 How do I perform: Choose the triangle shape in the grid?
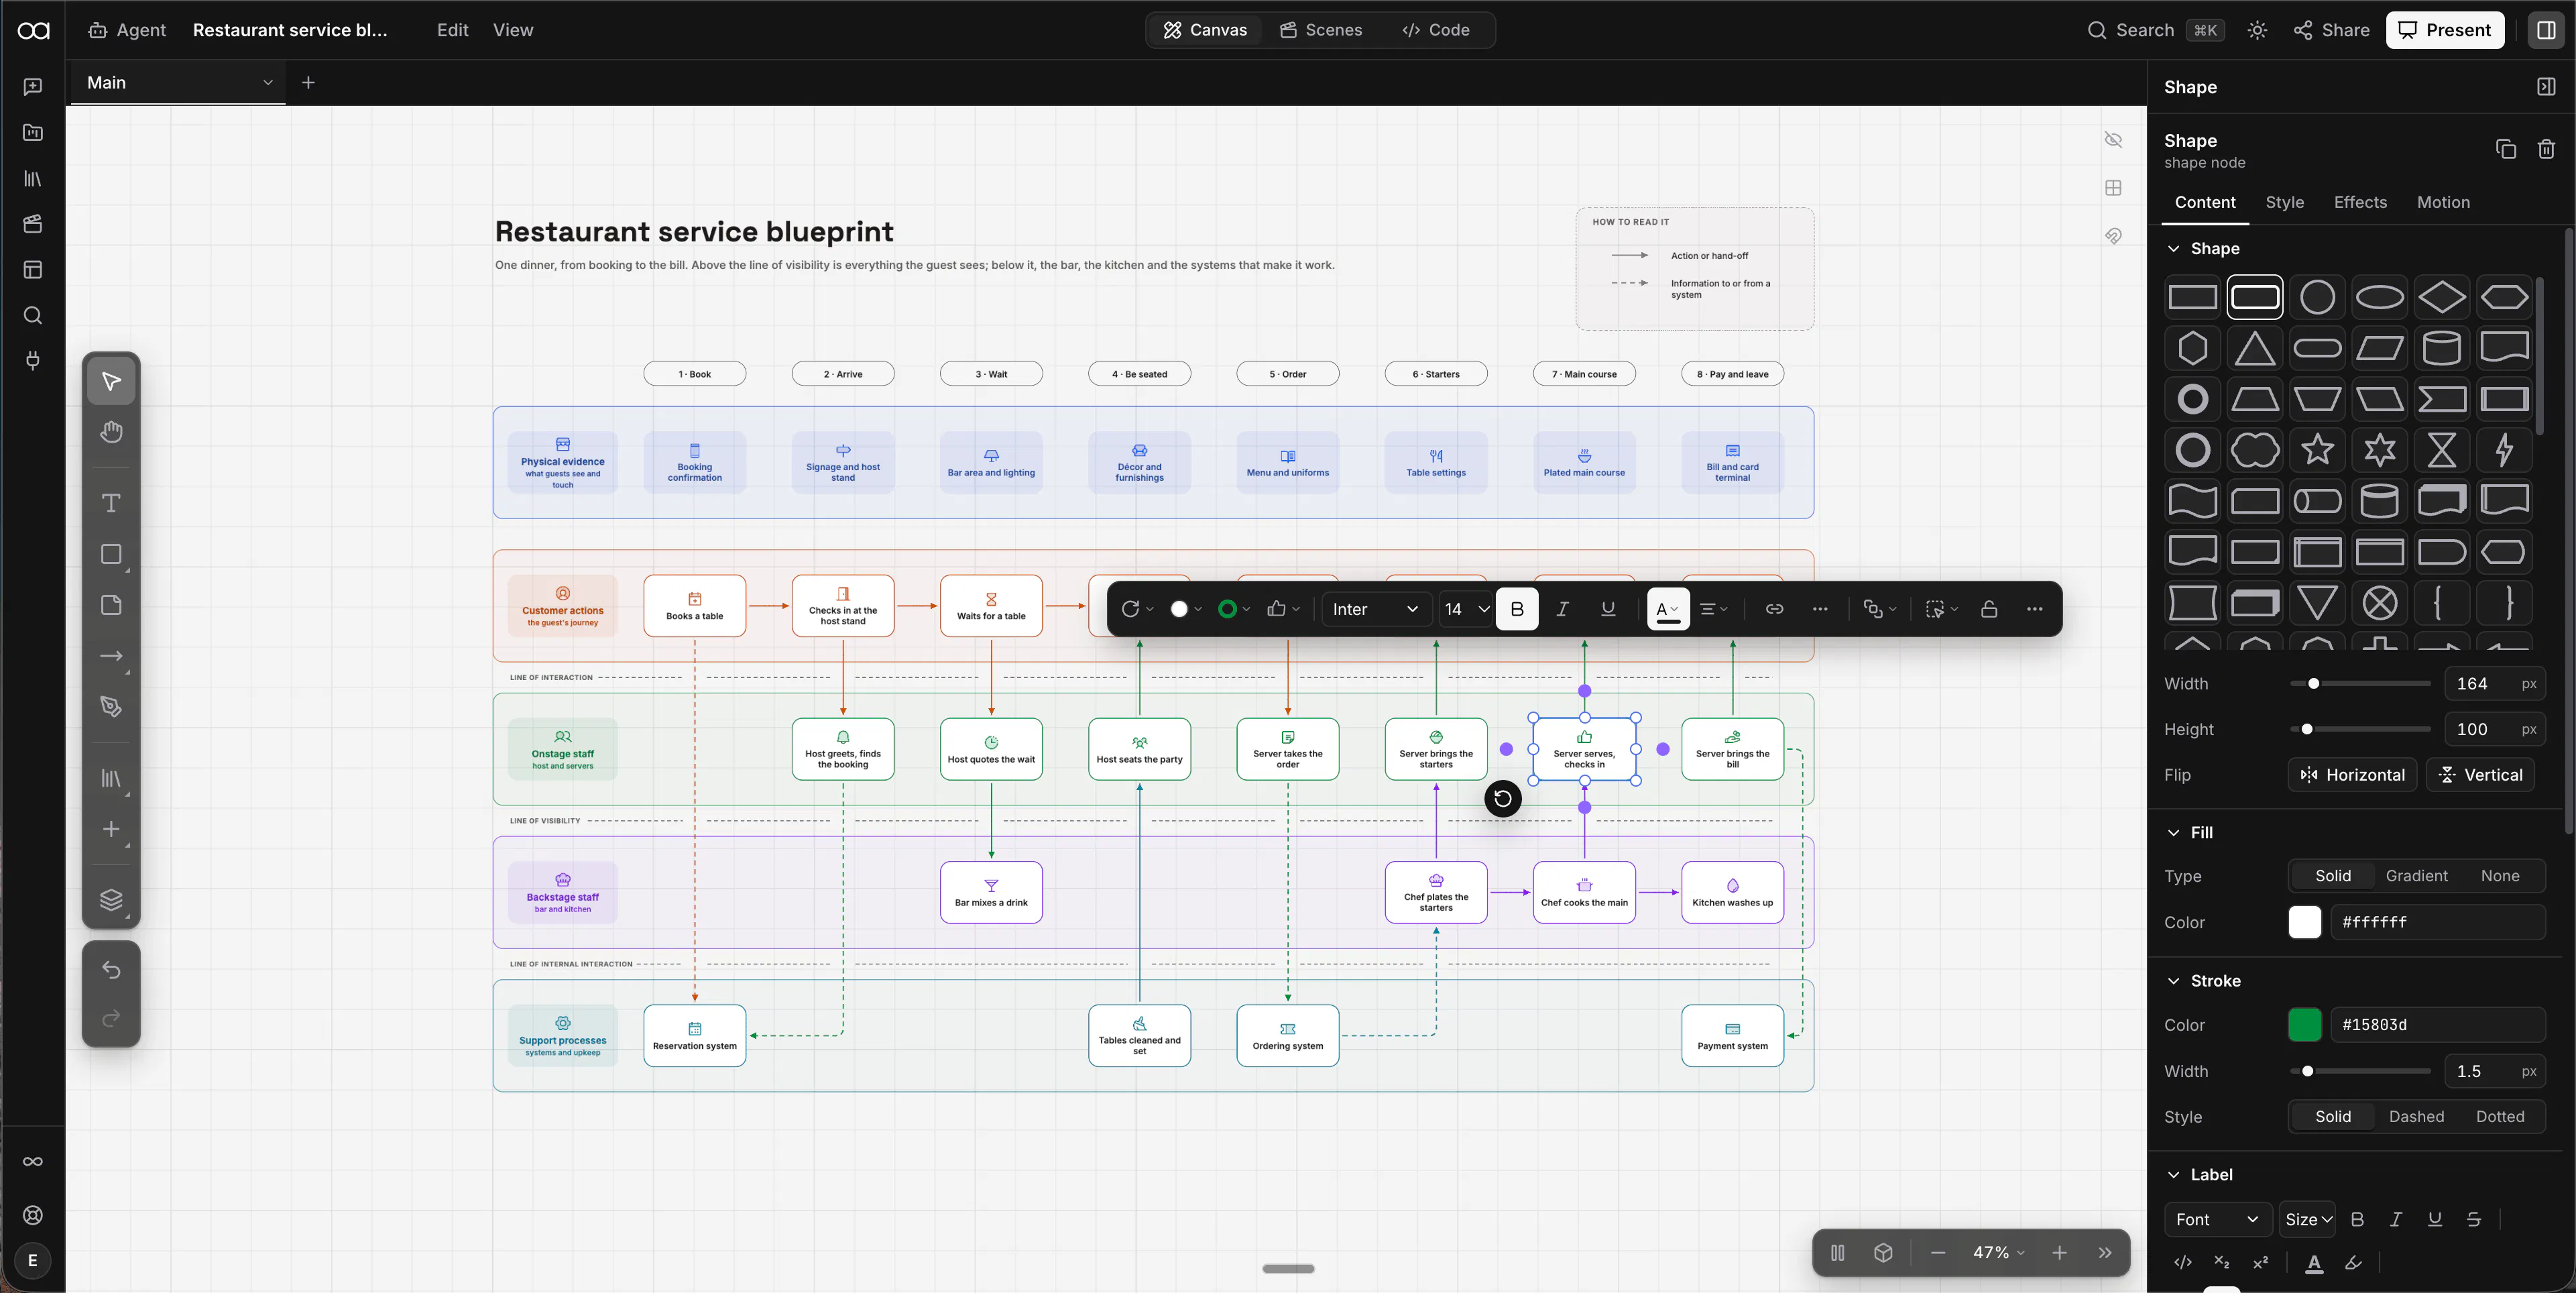point(2255,348)
